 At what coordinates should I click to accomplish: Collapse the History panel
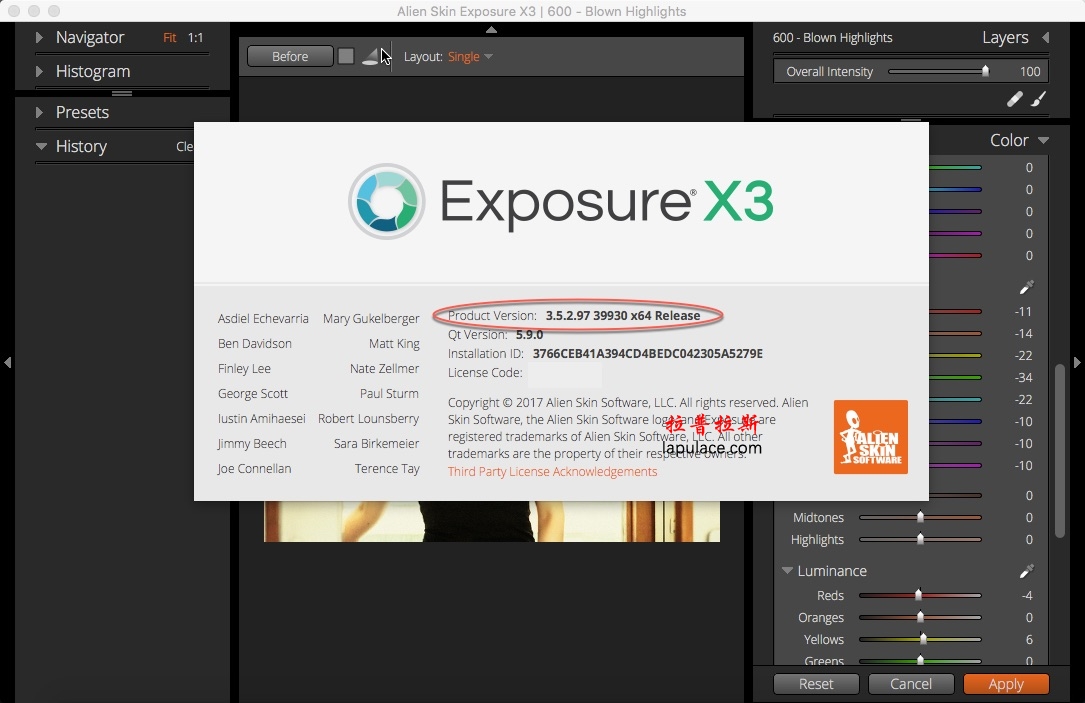41,146
